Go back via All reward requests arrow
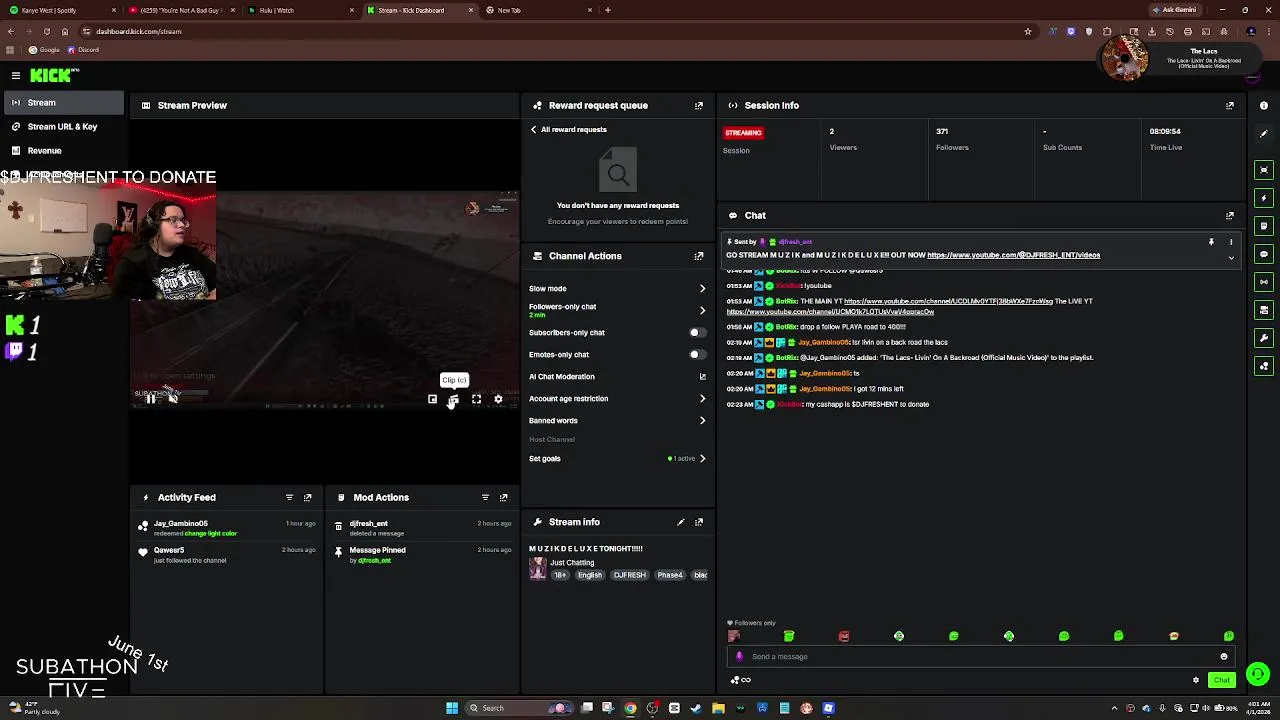This screenshot has height=720, width=1280. tap(534, 129)
